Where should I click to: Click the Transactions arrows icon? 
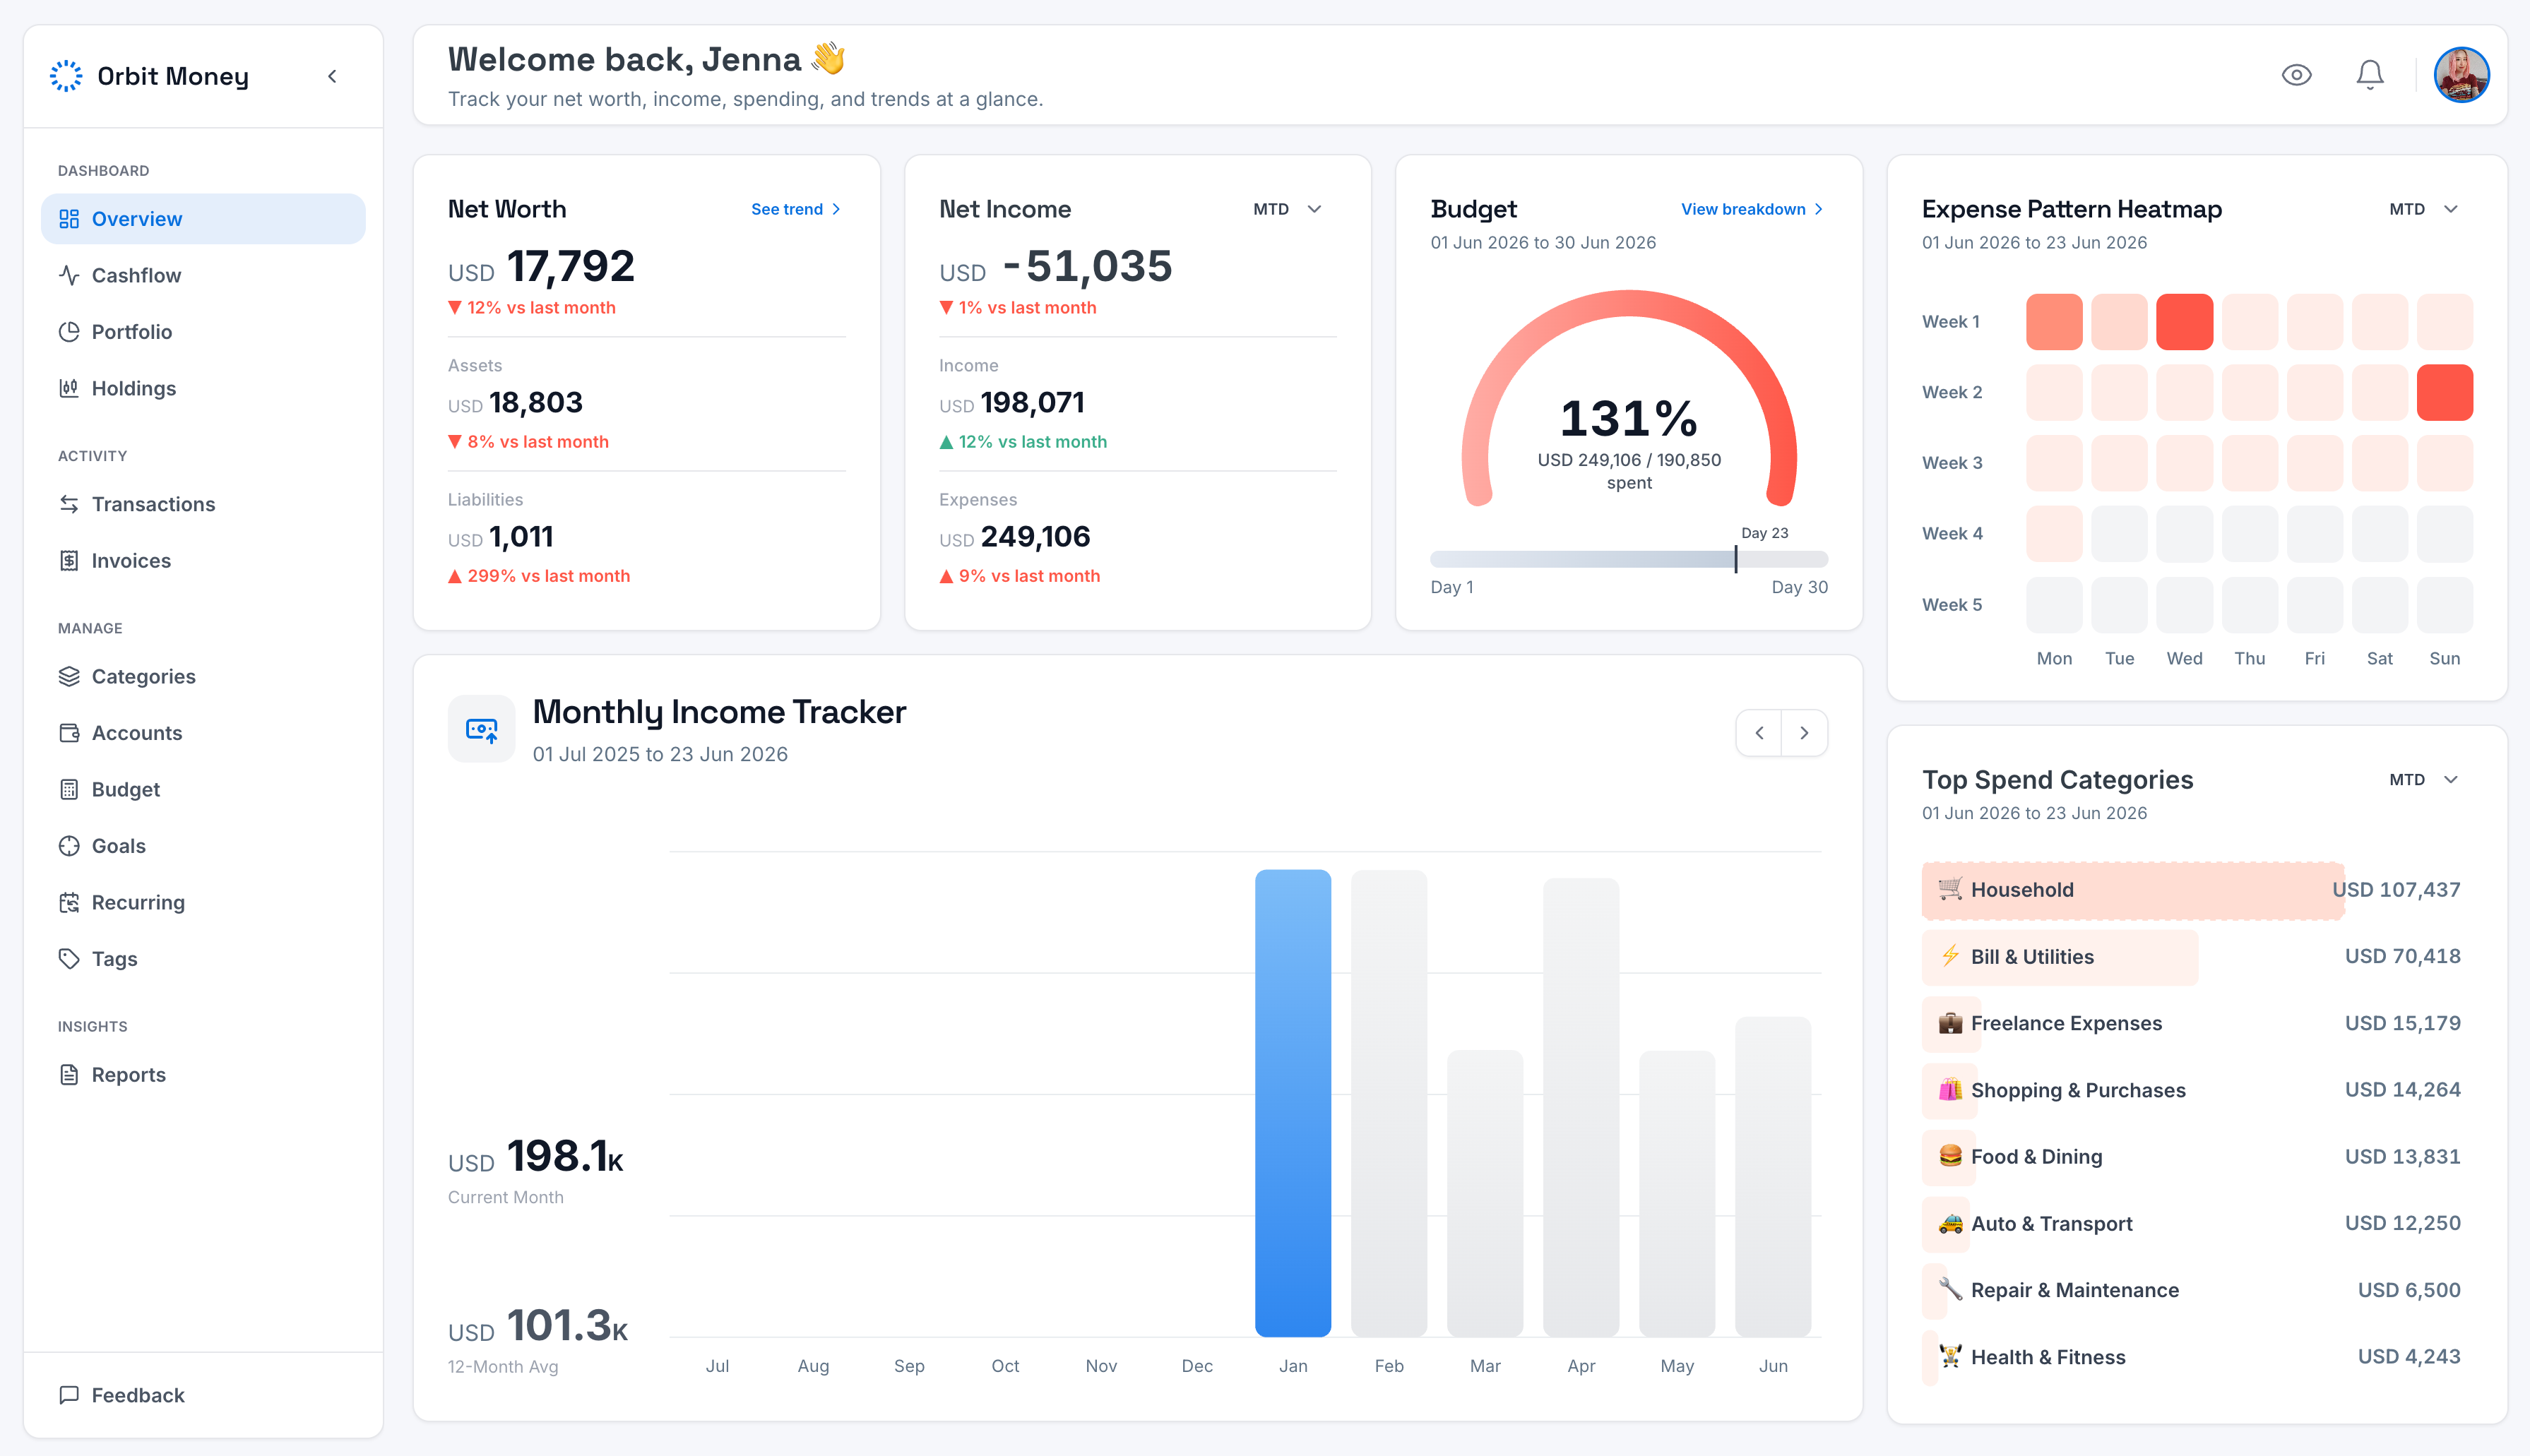coord(69,504)
